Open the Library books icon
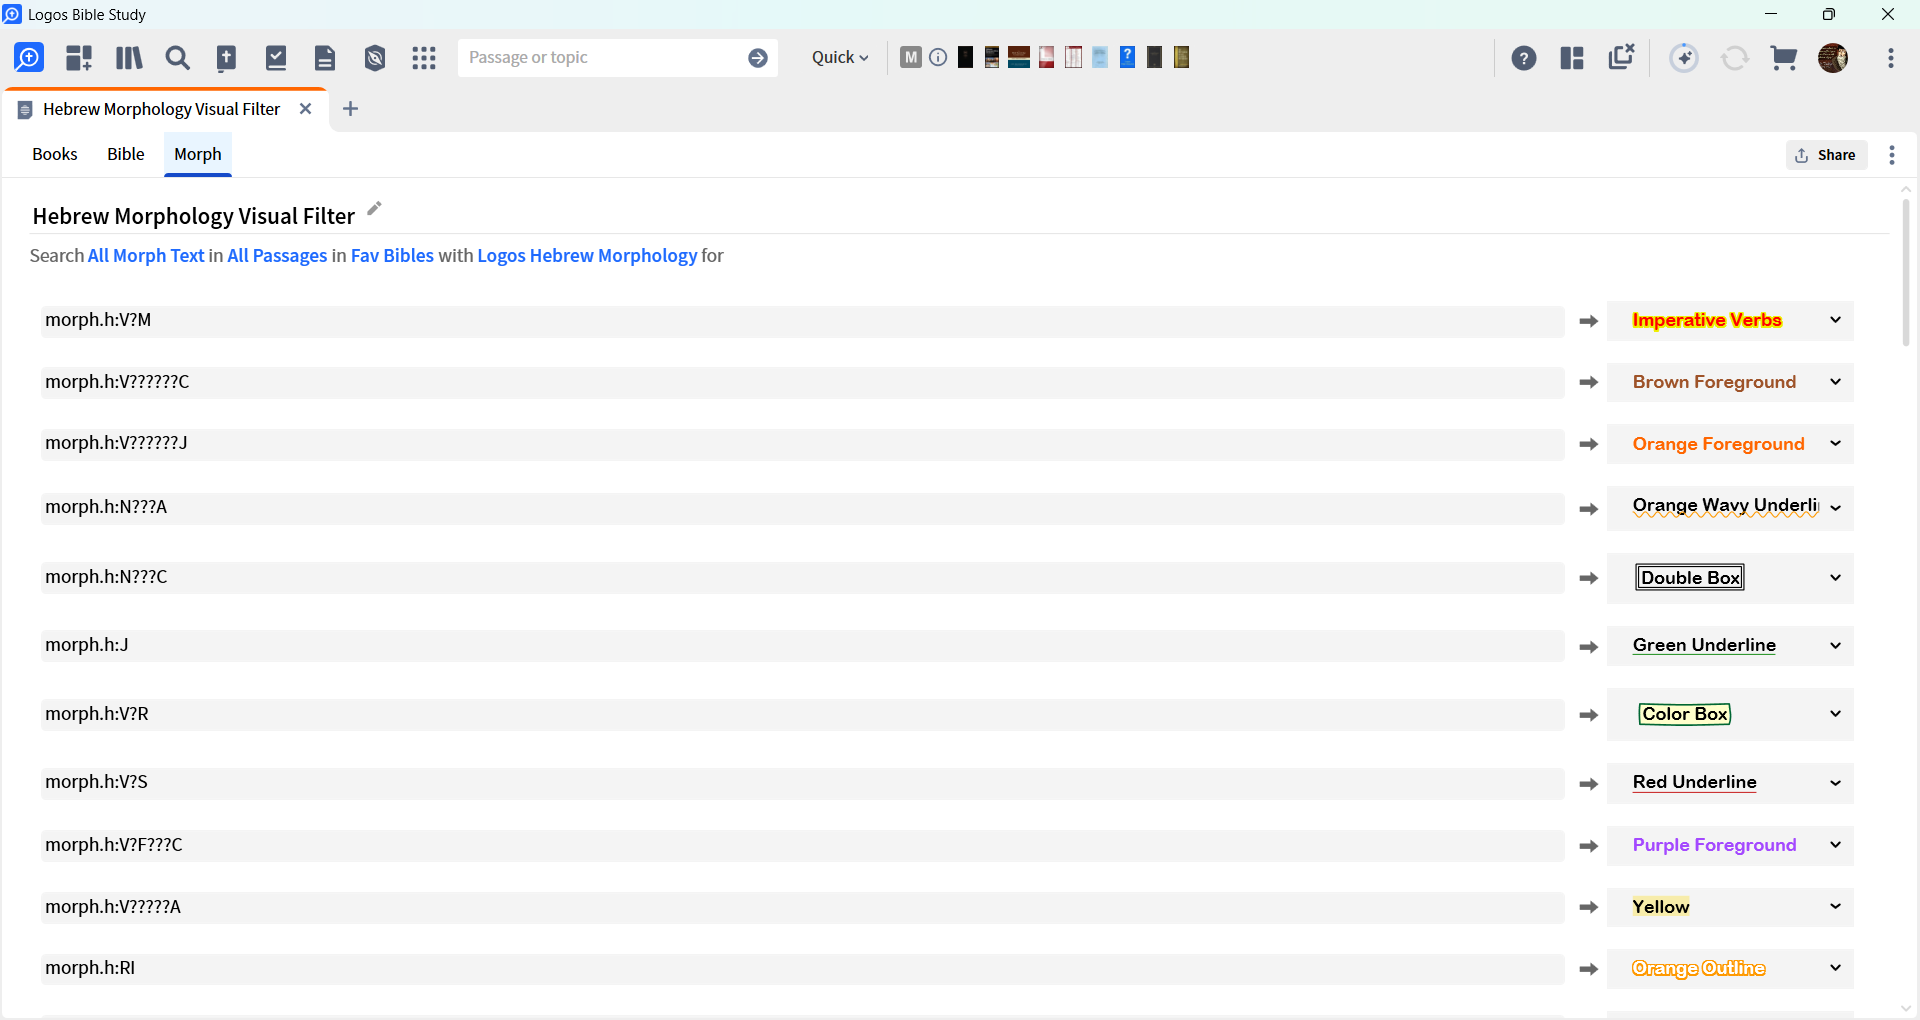The image size is (1920, 1020). pos(129,57)
